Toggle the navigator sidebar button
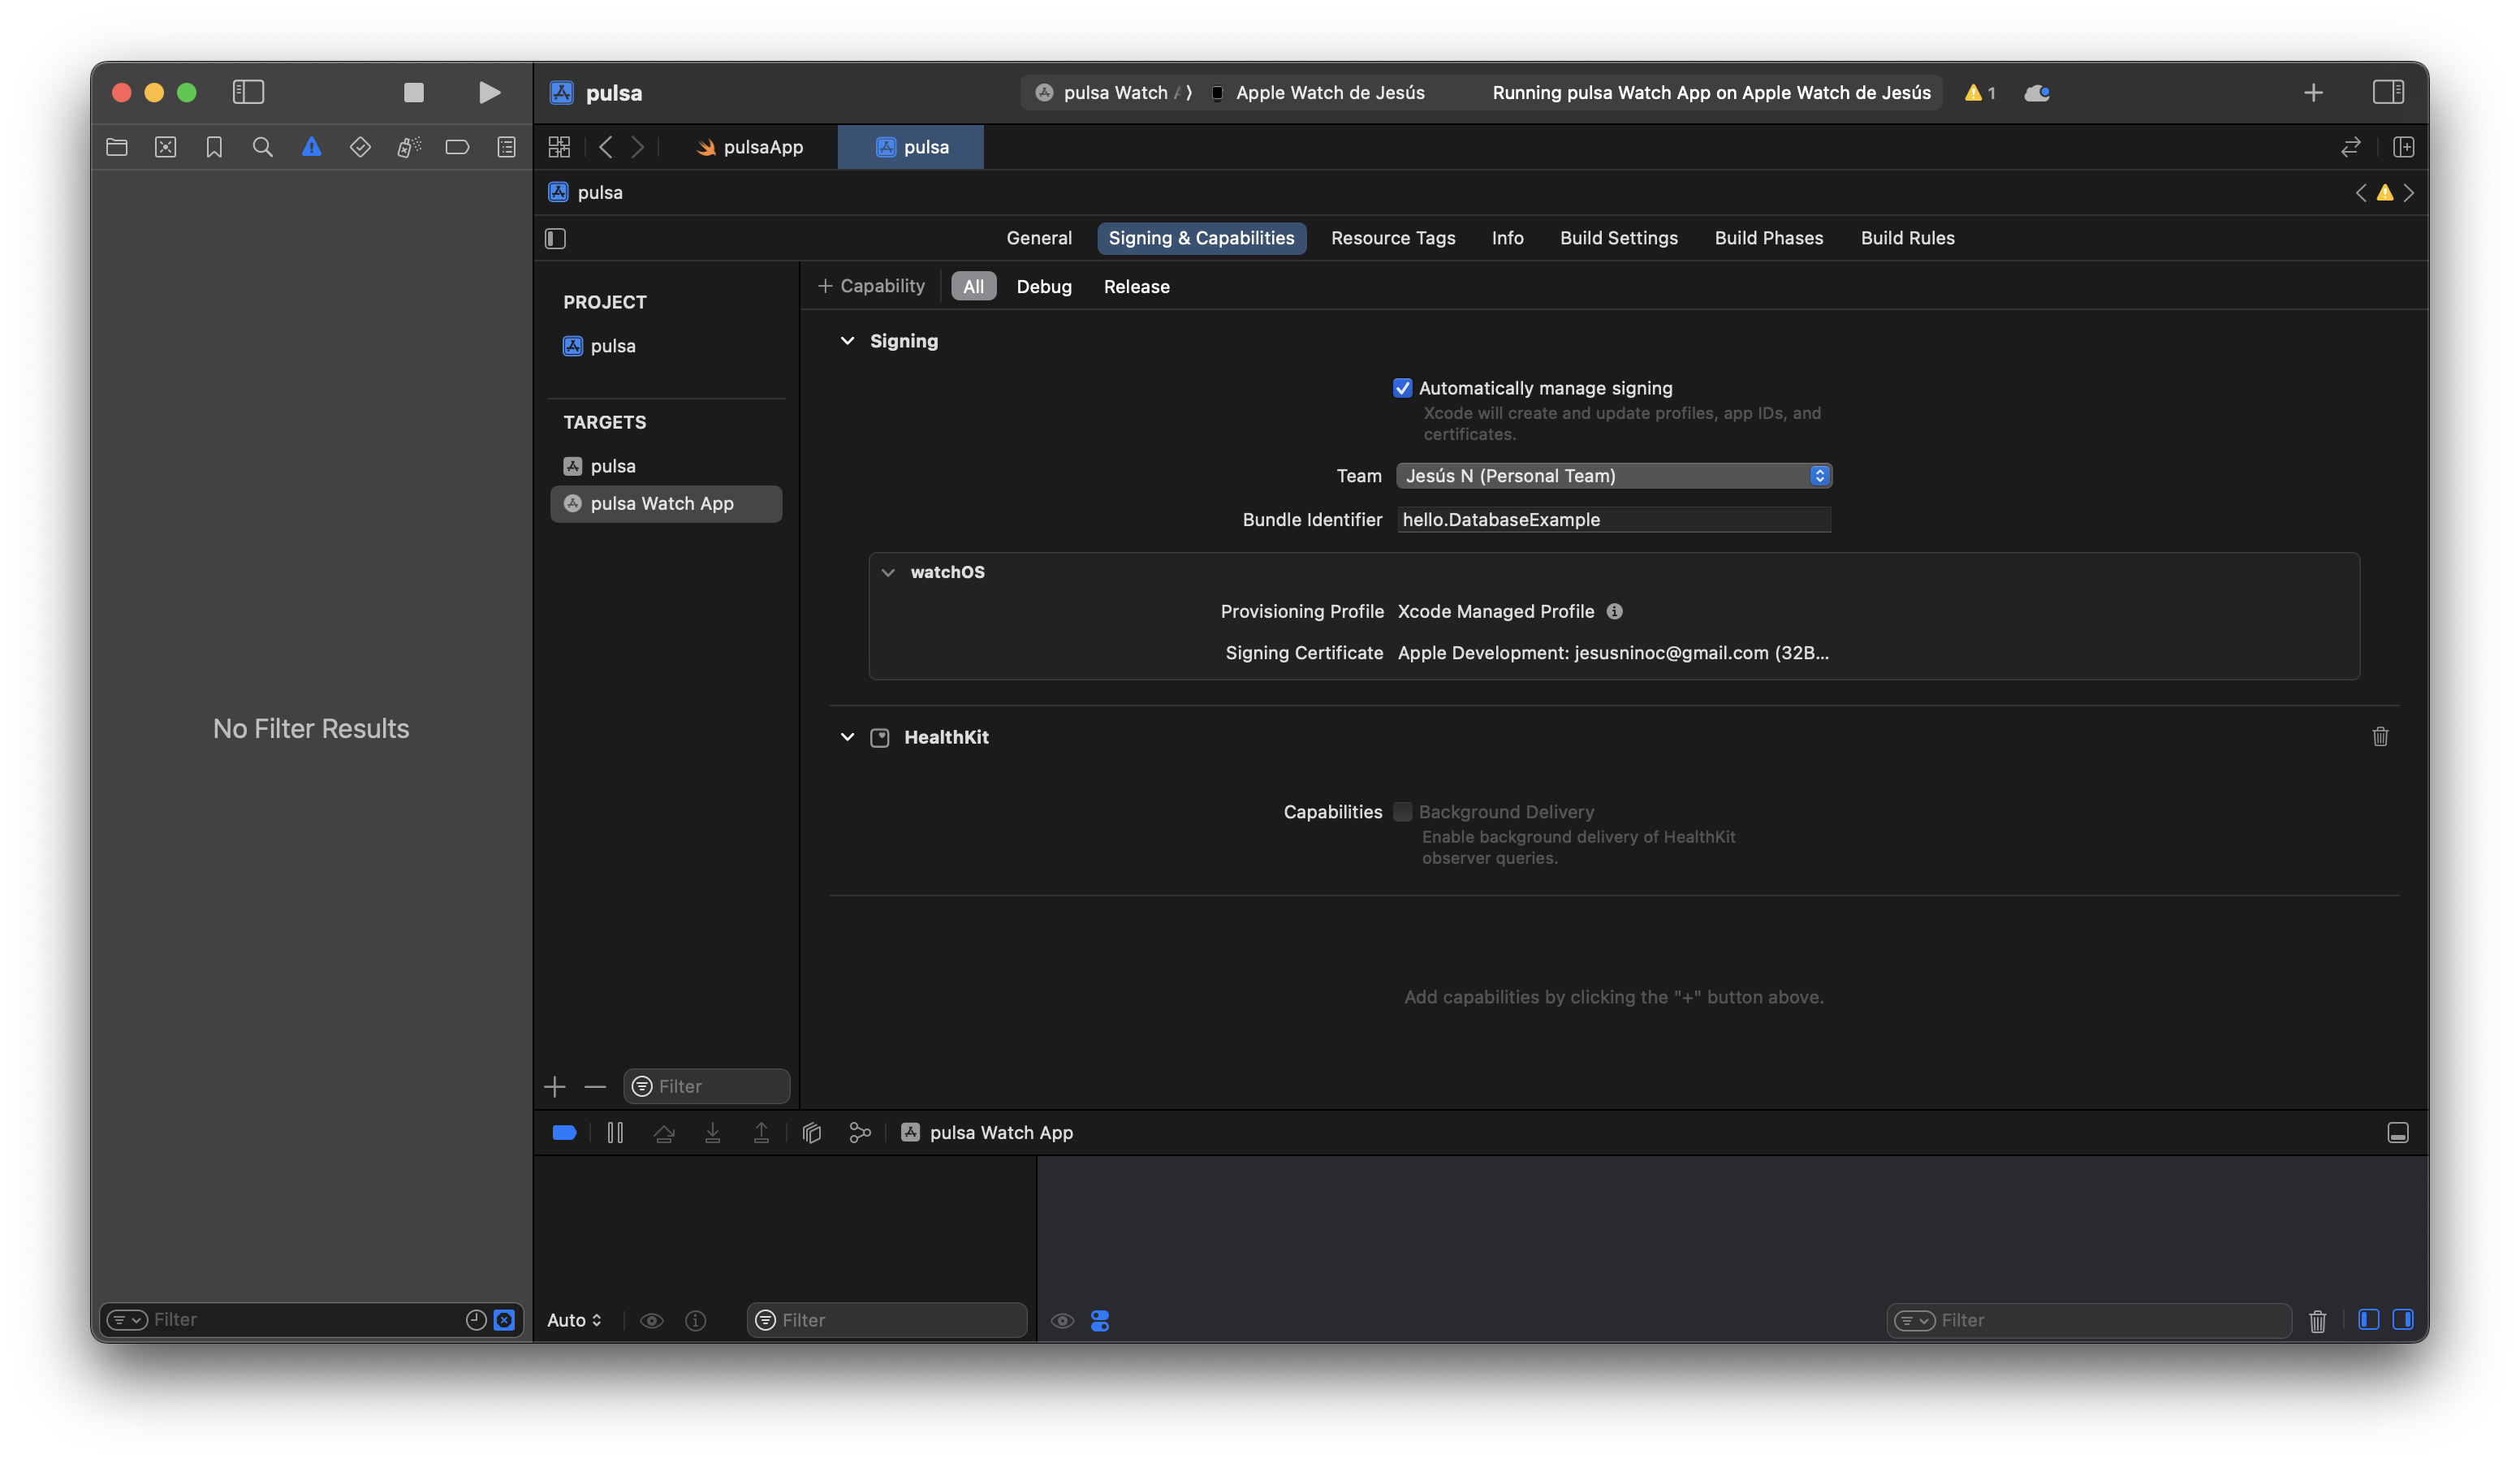The height and width of the screenshot is (1463, 2520). (x=248, y=92)
